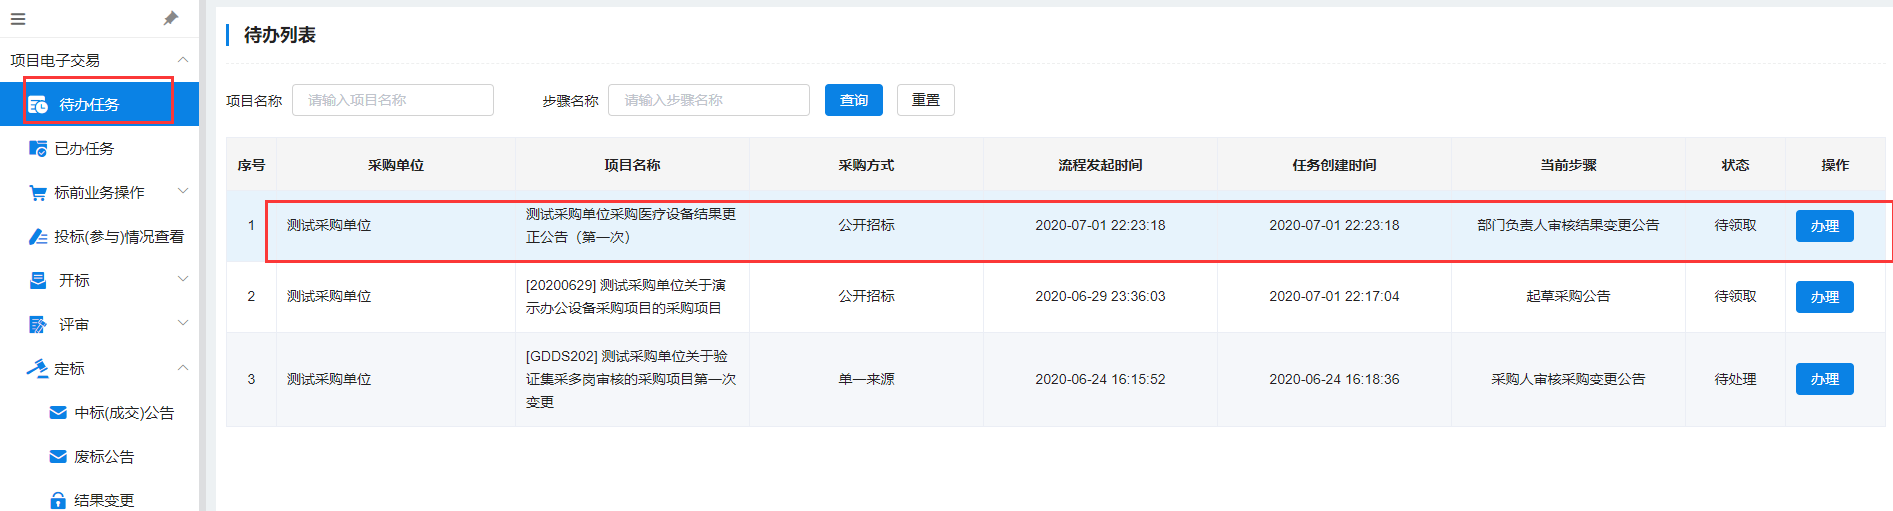
Task: Open the 中标(成交)公告 menu item
Action: coord(124,413)
